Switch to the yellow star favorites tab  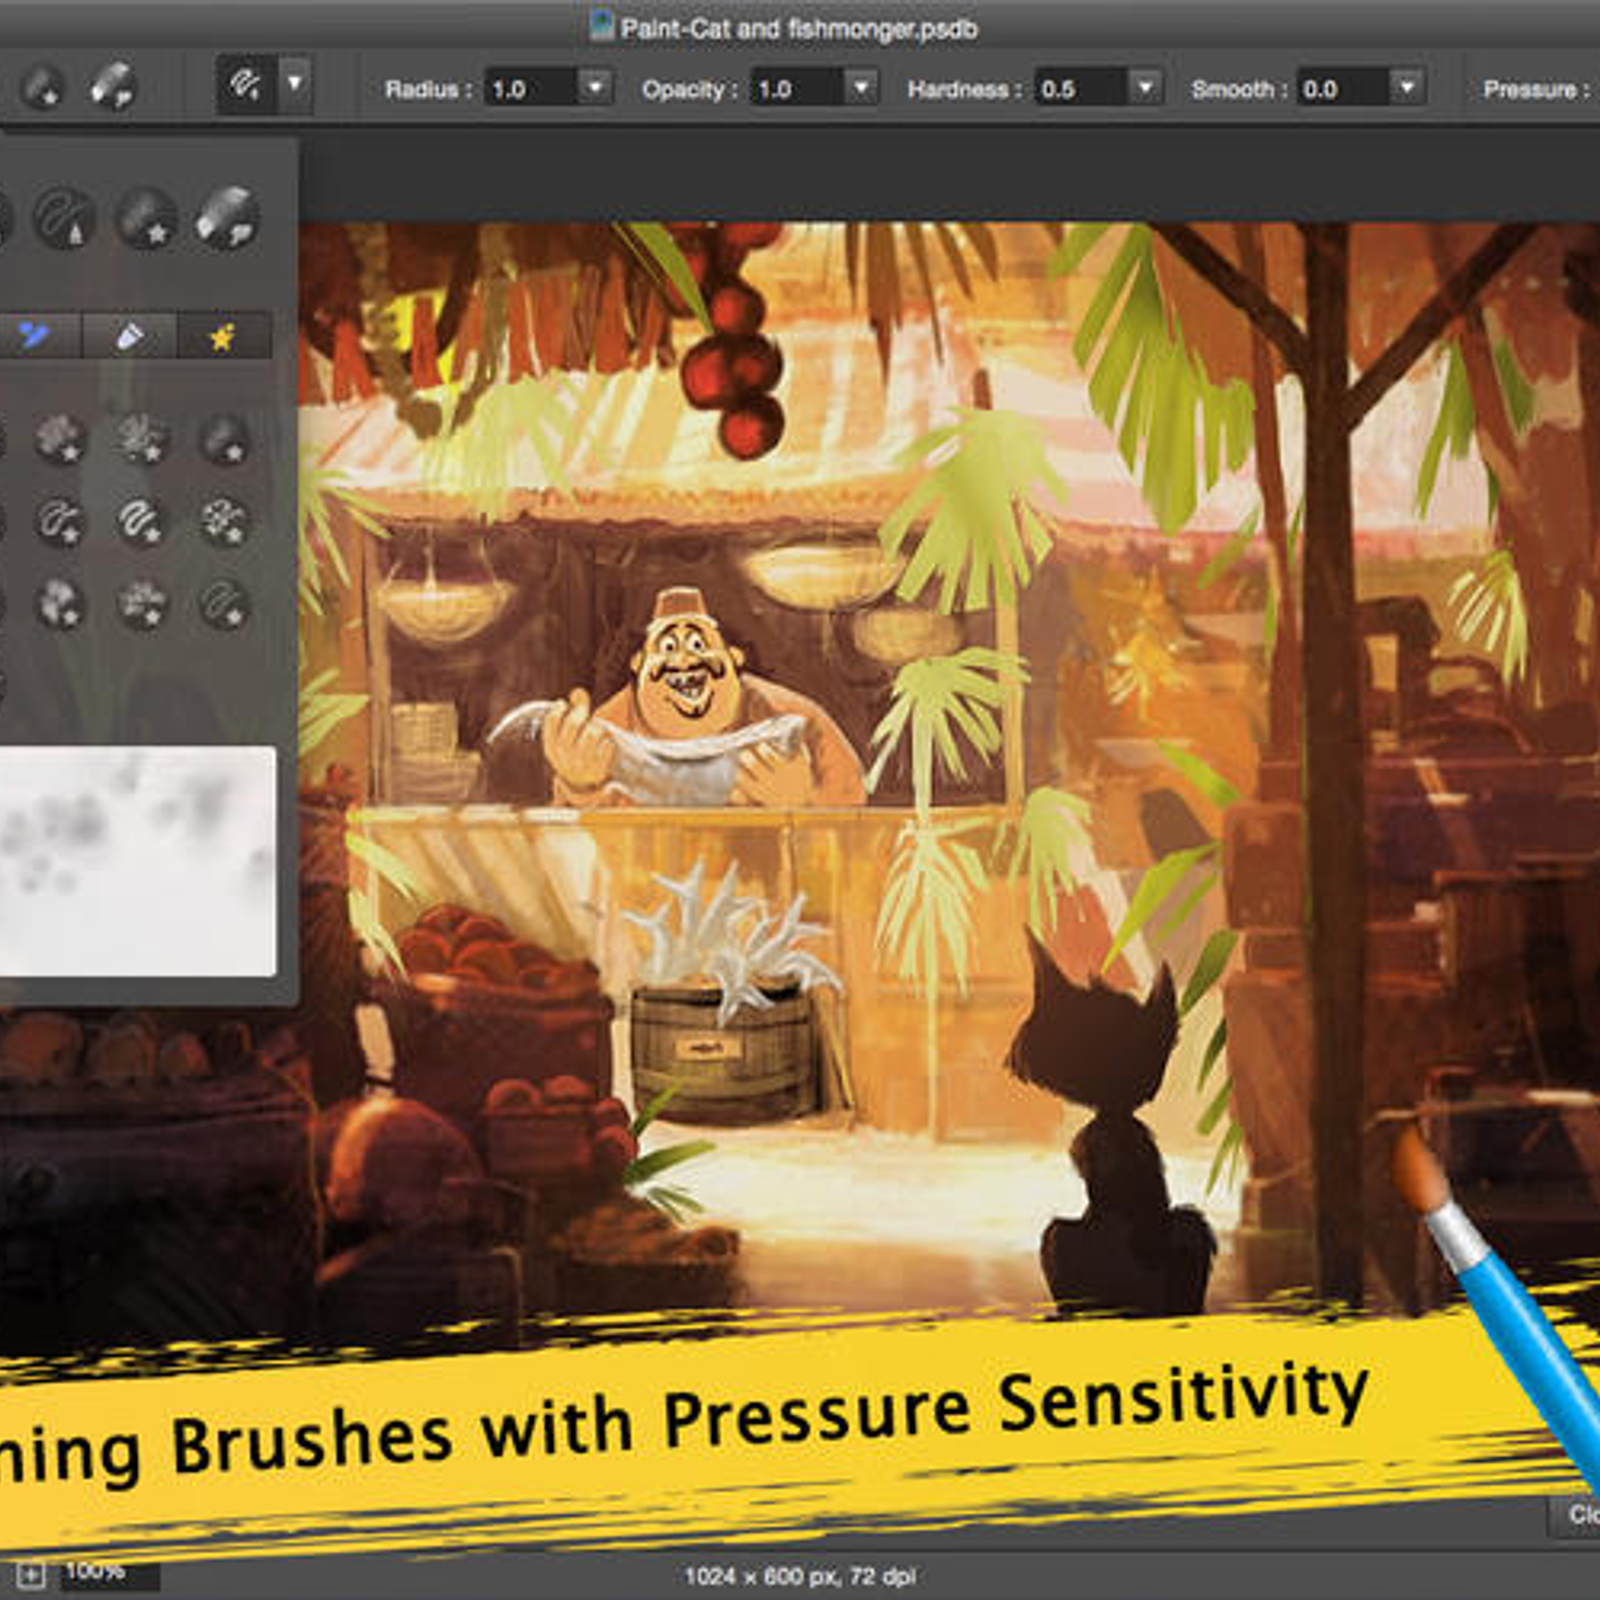pyautogui.click(x=223, y=335)
